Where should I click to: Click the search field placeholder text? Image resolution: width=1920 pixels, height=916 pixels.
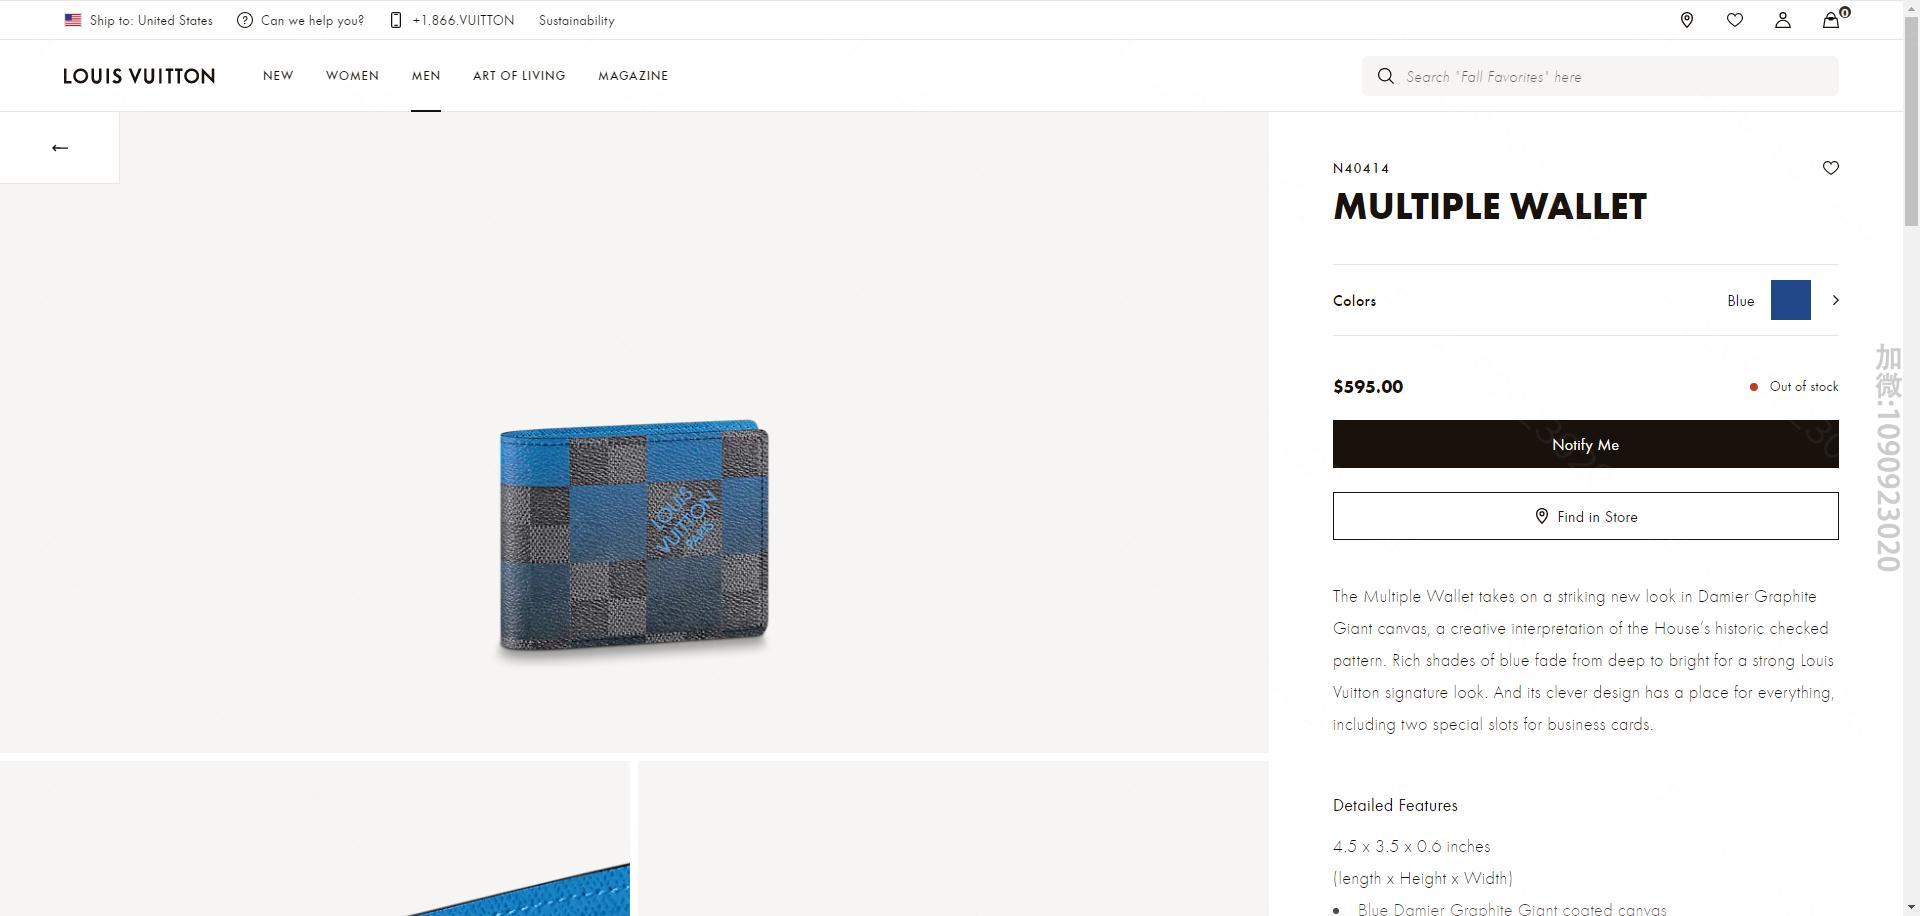(x=1493, y=77)
